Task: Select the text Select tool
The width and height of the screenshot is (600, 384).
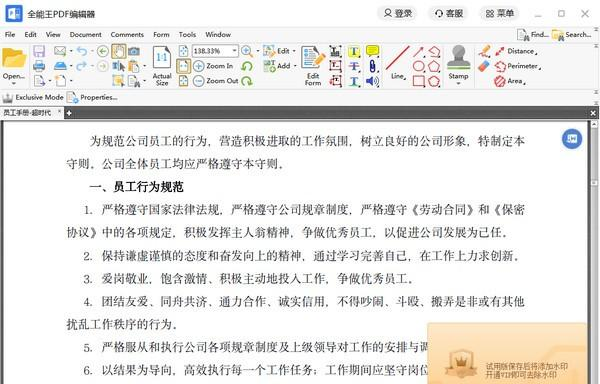Action: tap(119, 66)
